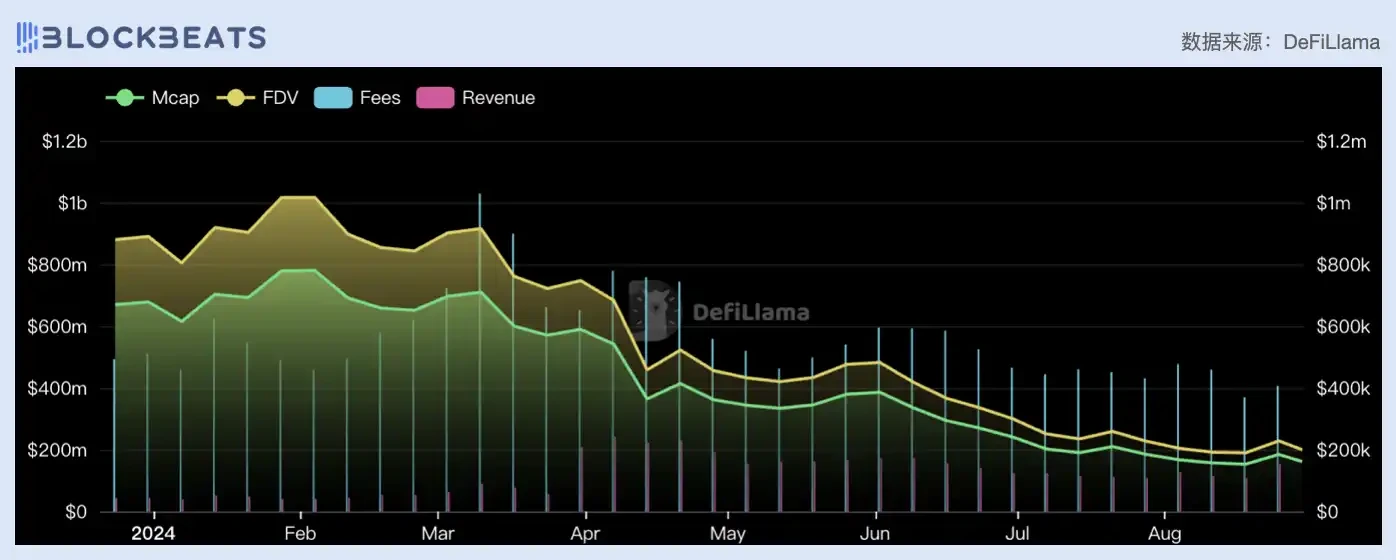Image resolution: width=1396 pixels, height=560 pixels.
Task: Click the Aug x-axis label
Action: 1165,533
